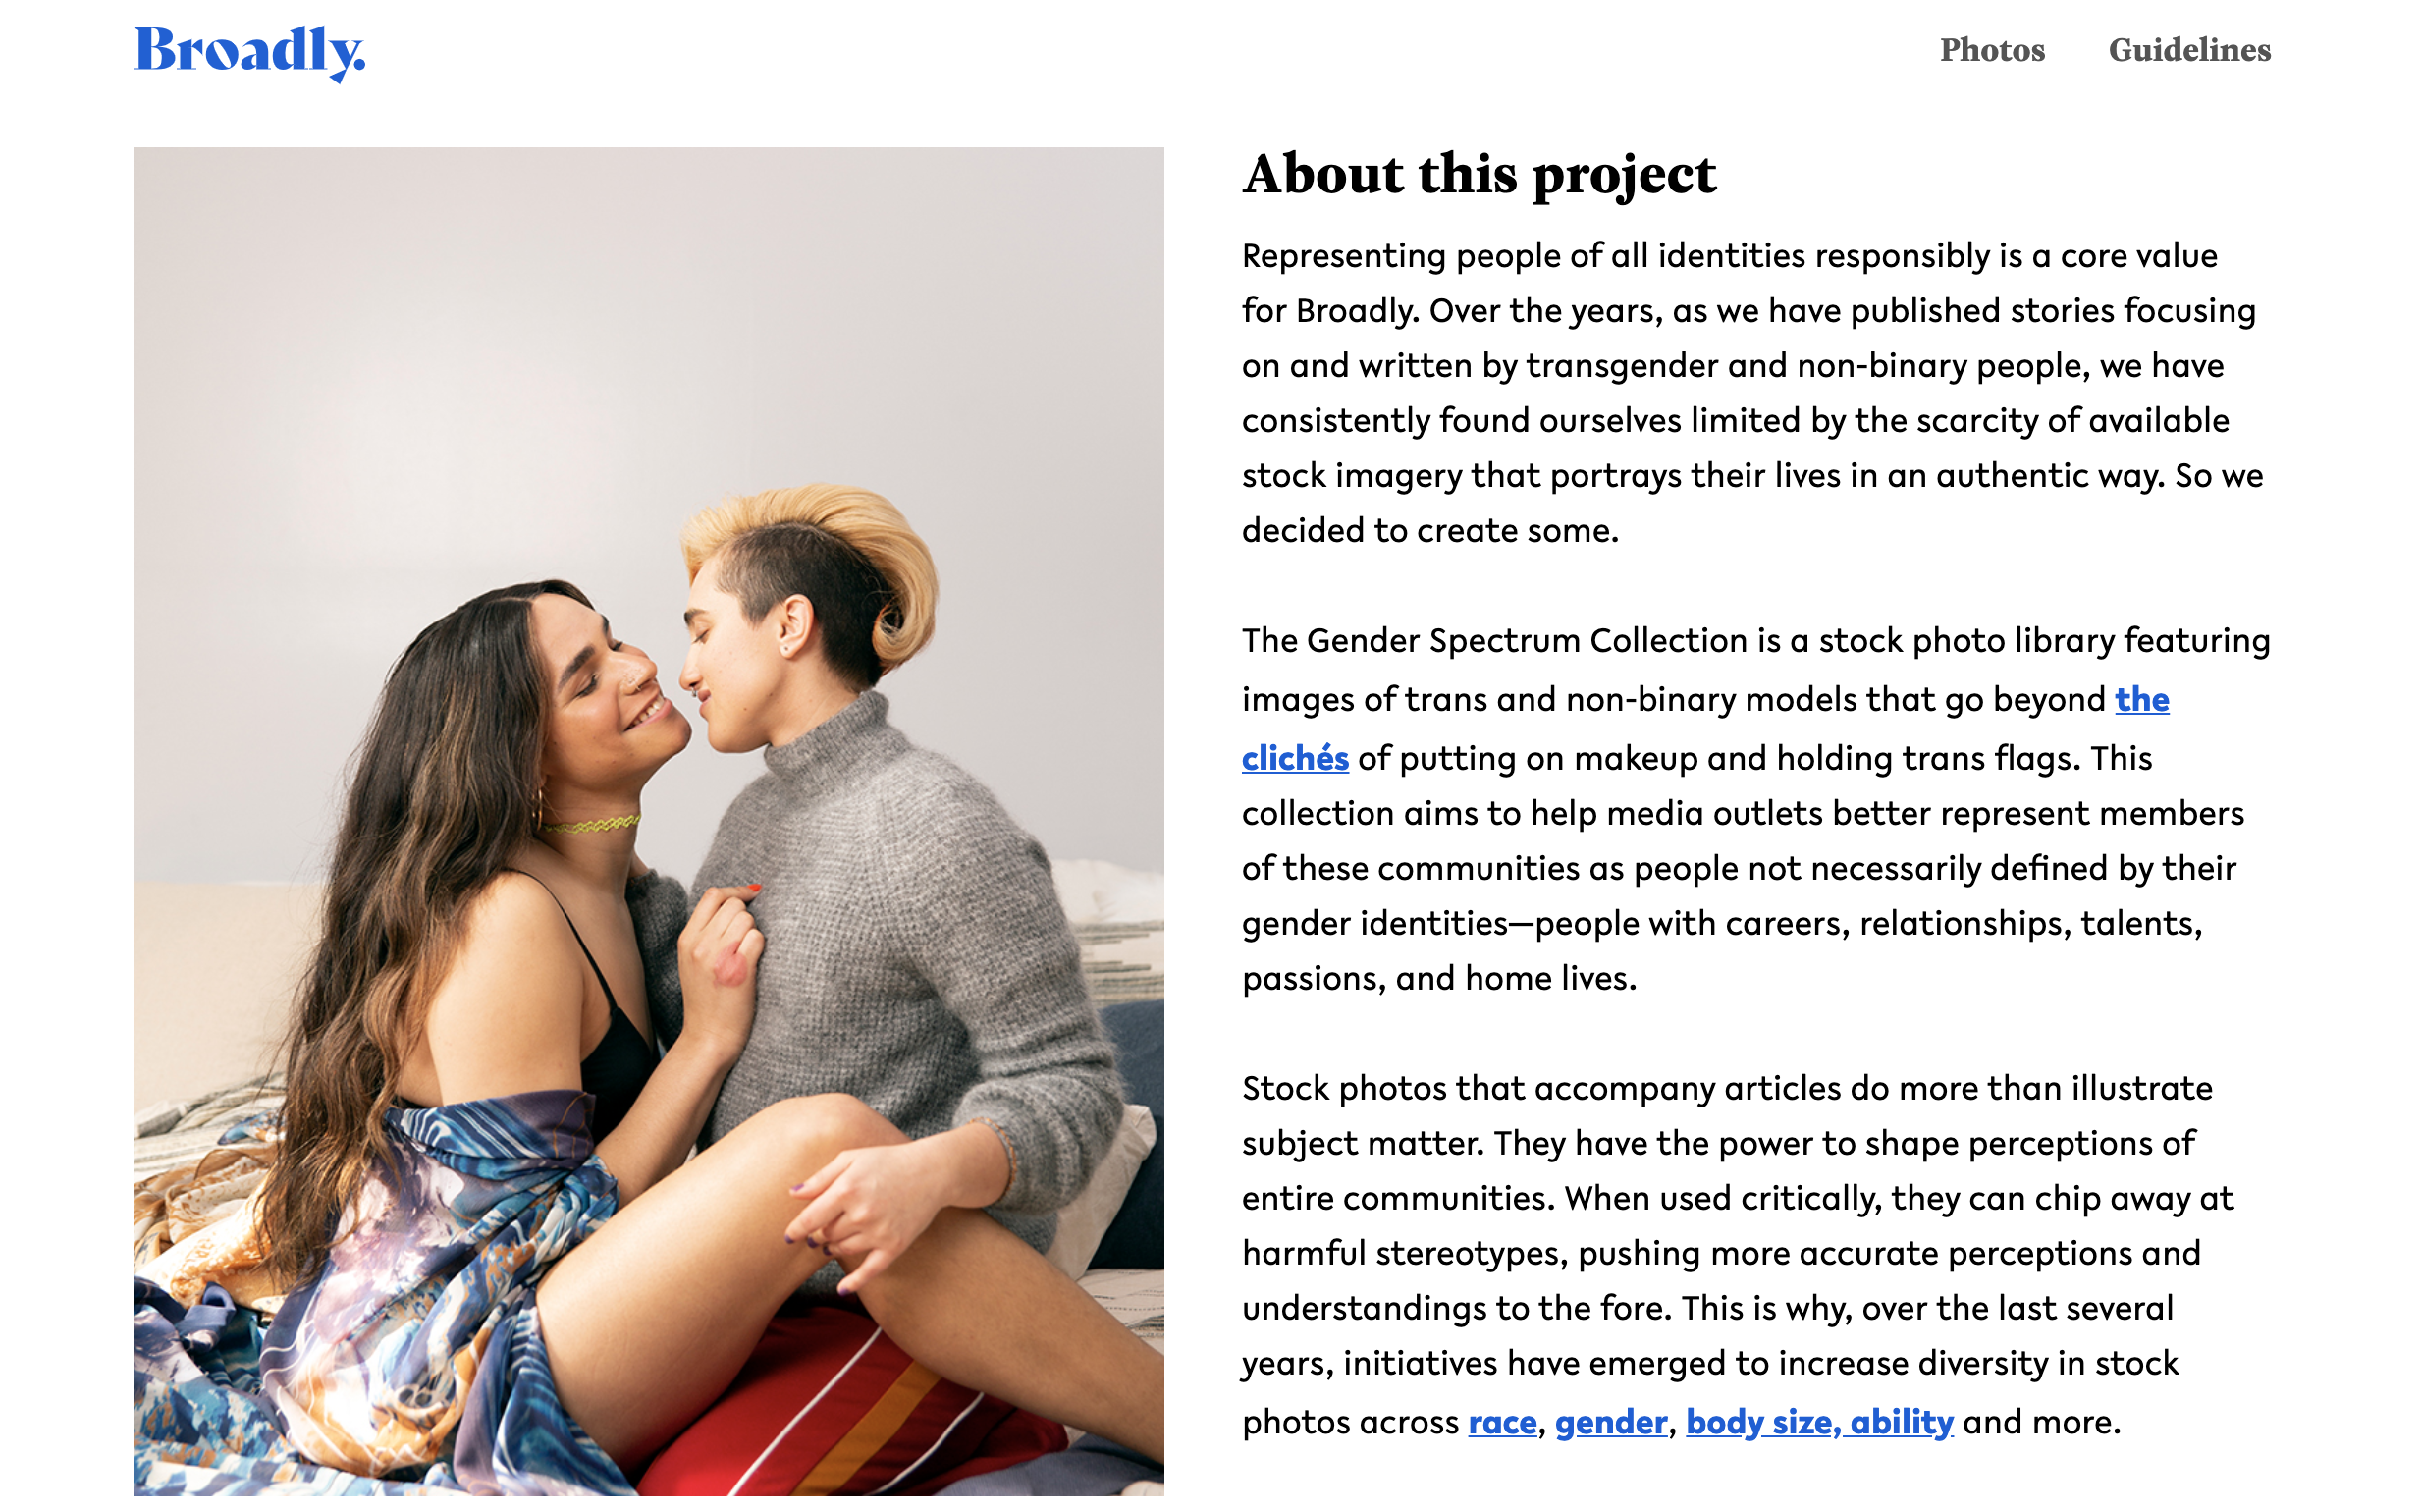Open the 'race' link
Screen dimensions: 2421x1512
[1502, 1421]
